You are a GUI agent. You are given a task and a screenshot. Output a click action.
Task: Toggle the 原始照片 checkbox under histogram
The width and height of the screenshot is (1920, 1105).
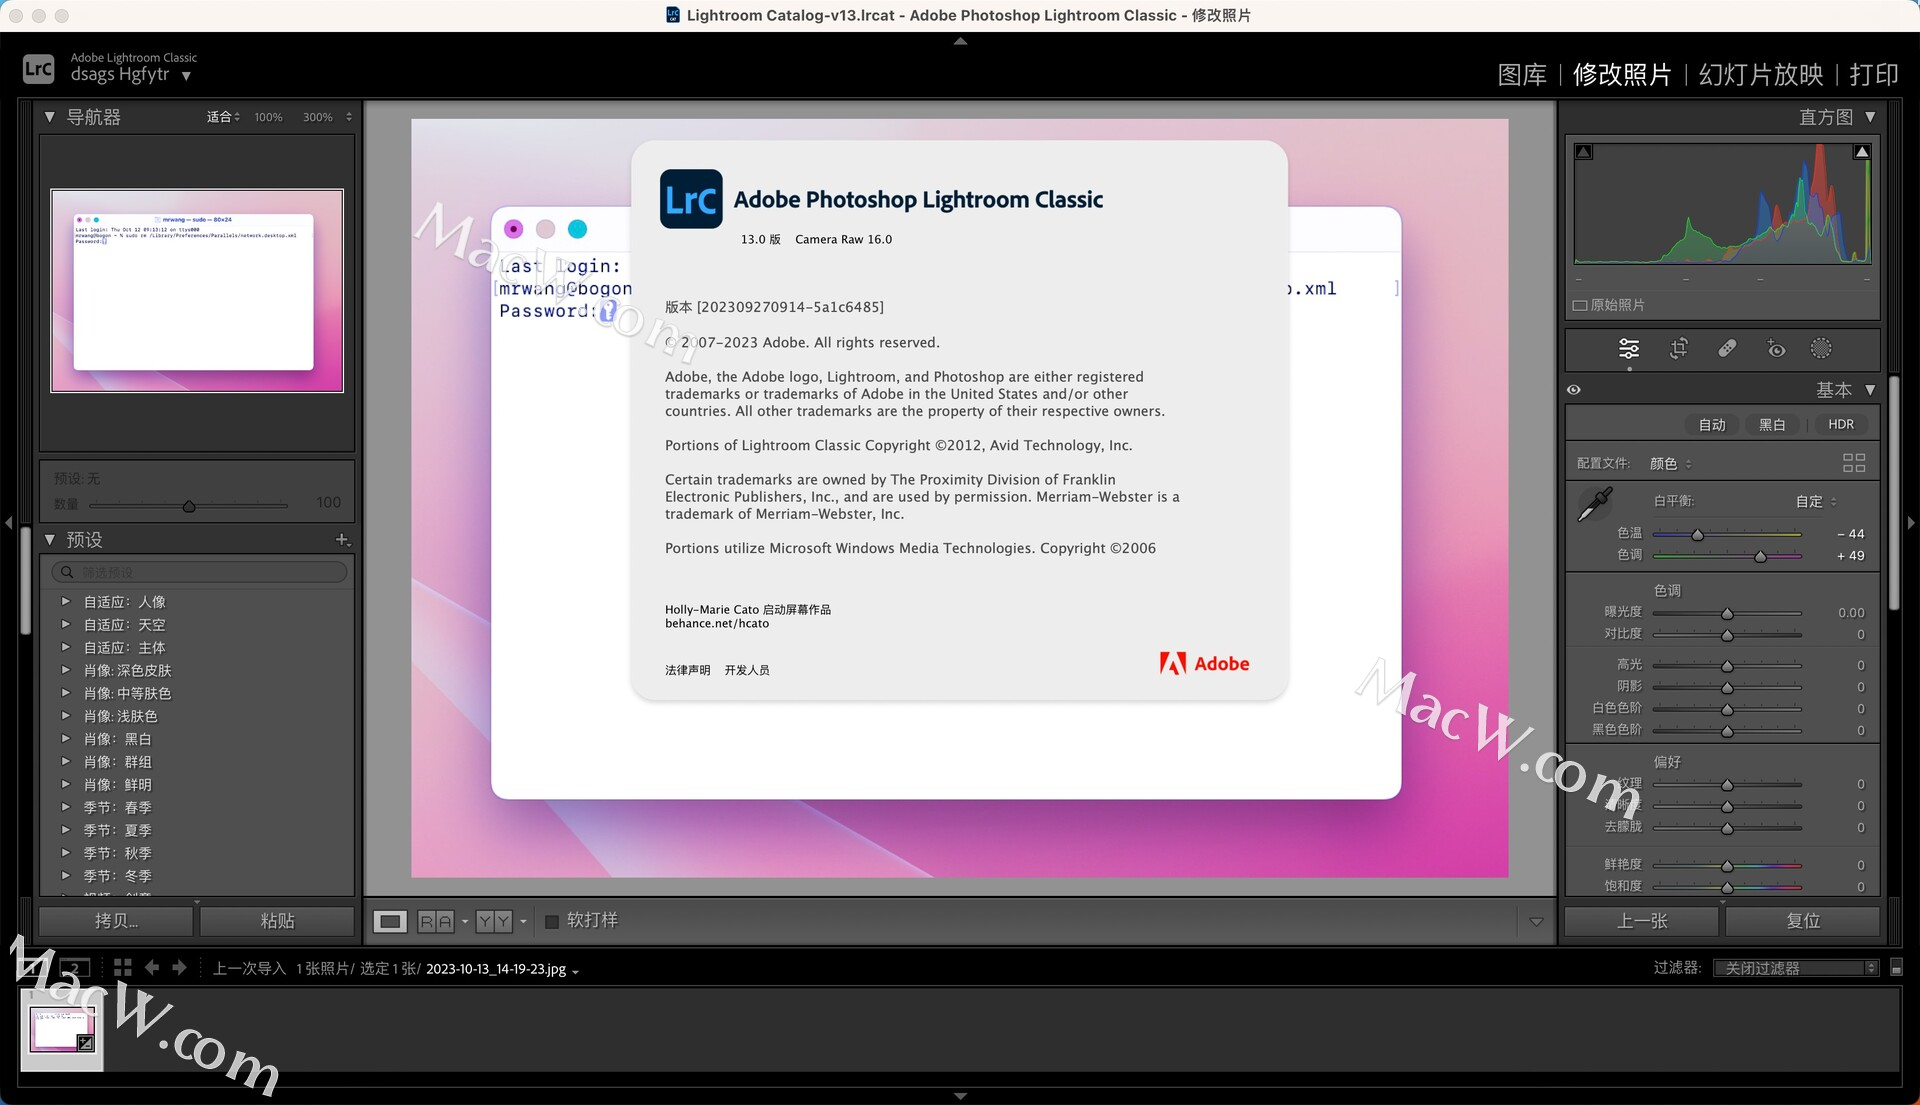click(1580, 305)
